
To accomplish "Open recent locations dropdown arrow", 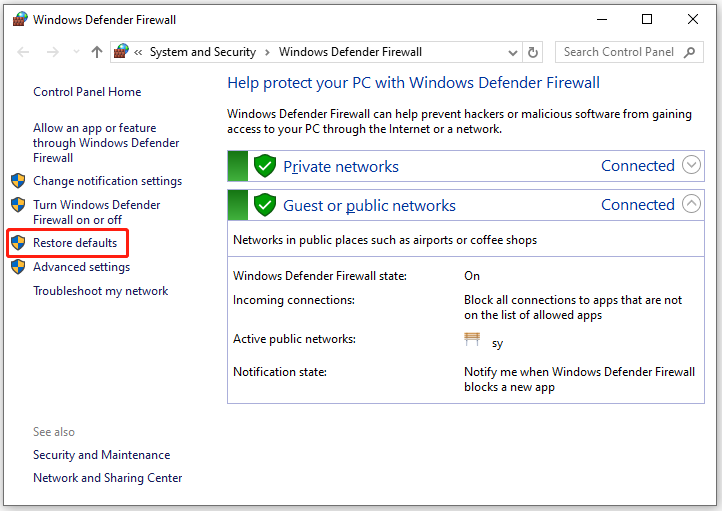I will pos(76,52).
